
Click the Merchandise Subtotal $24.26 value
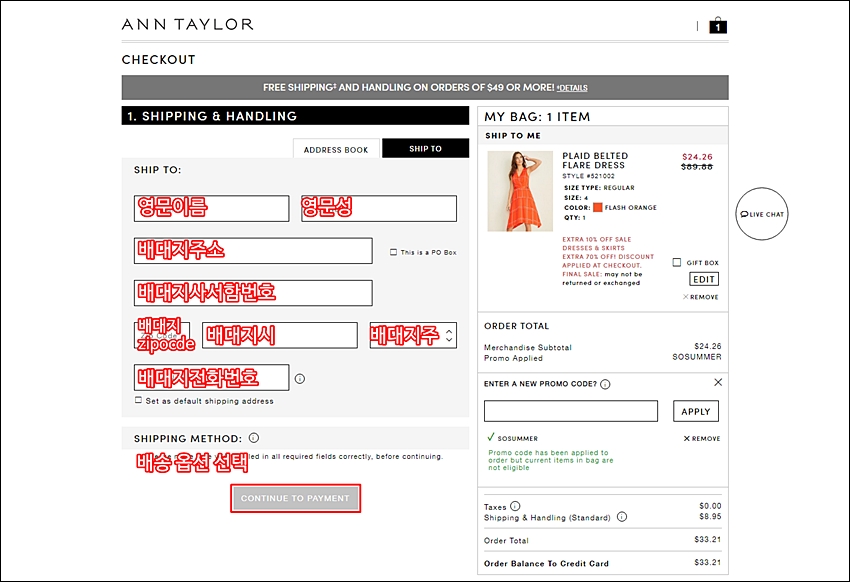pos(707,346)
